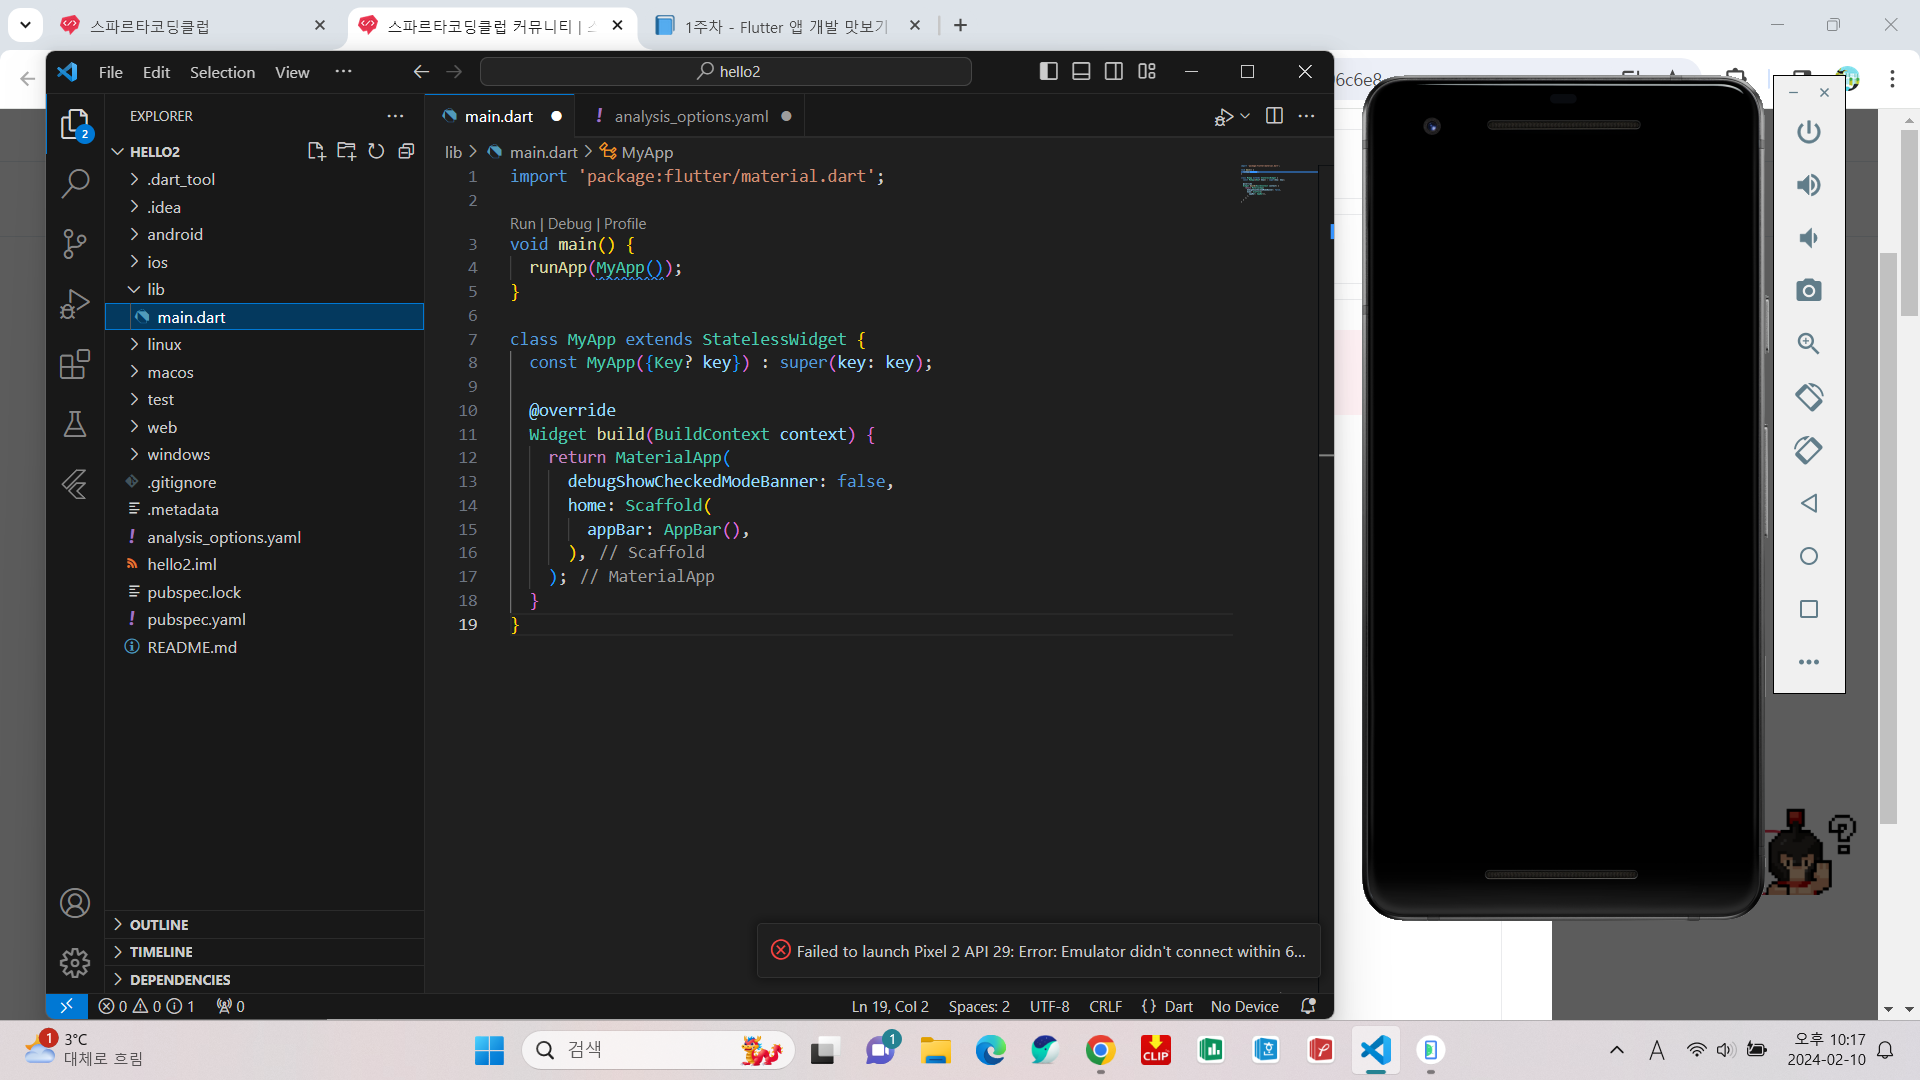The height and width of the screenshot is (1080, 1920).
Task: Open the Testing flask view
Action: tap(75, 424)
